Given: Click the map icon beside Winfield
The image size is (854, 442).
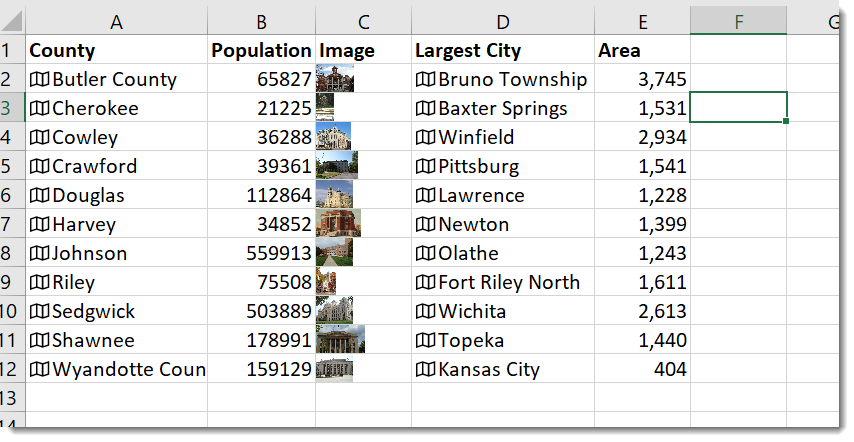Looking at the screenshot, I should click(x=425, y=137).
